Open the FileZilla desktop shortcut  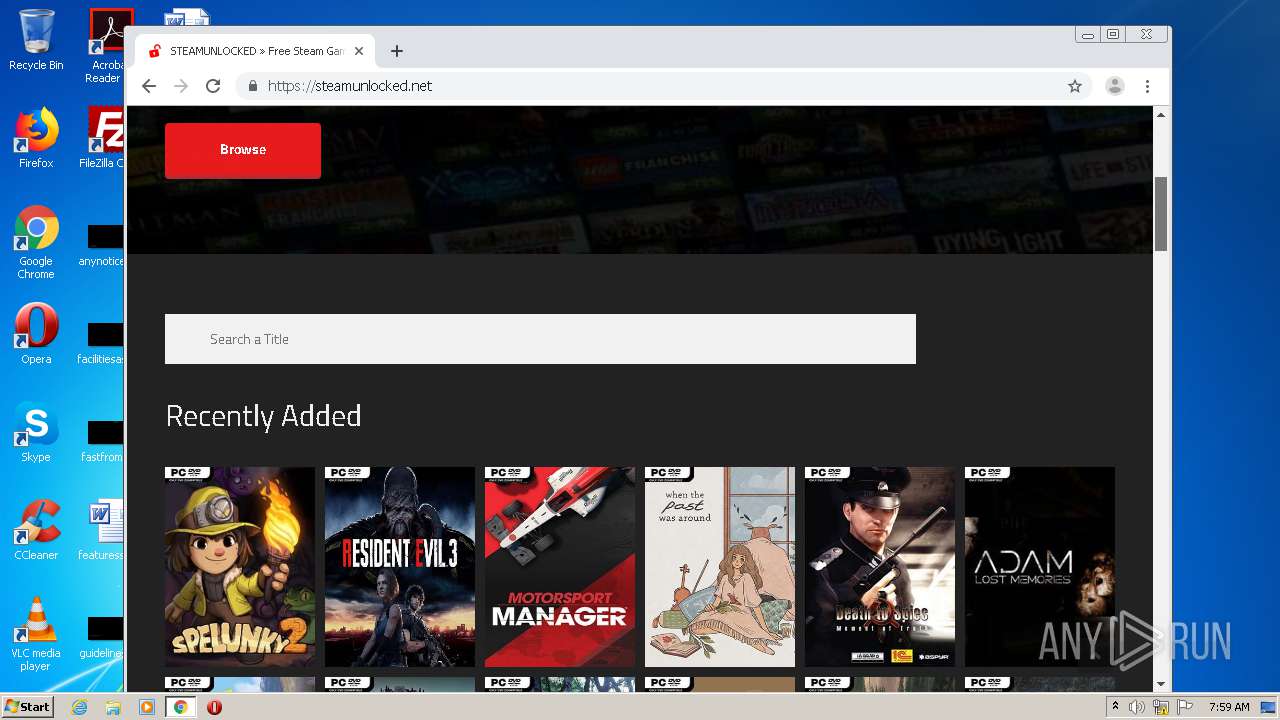pyautogui.click(x=102, y=138)
